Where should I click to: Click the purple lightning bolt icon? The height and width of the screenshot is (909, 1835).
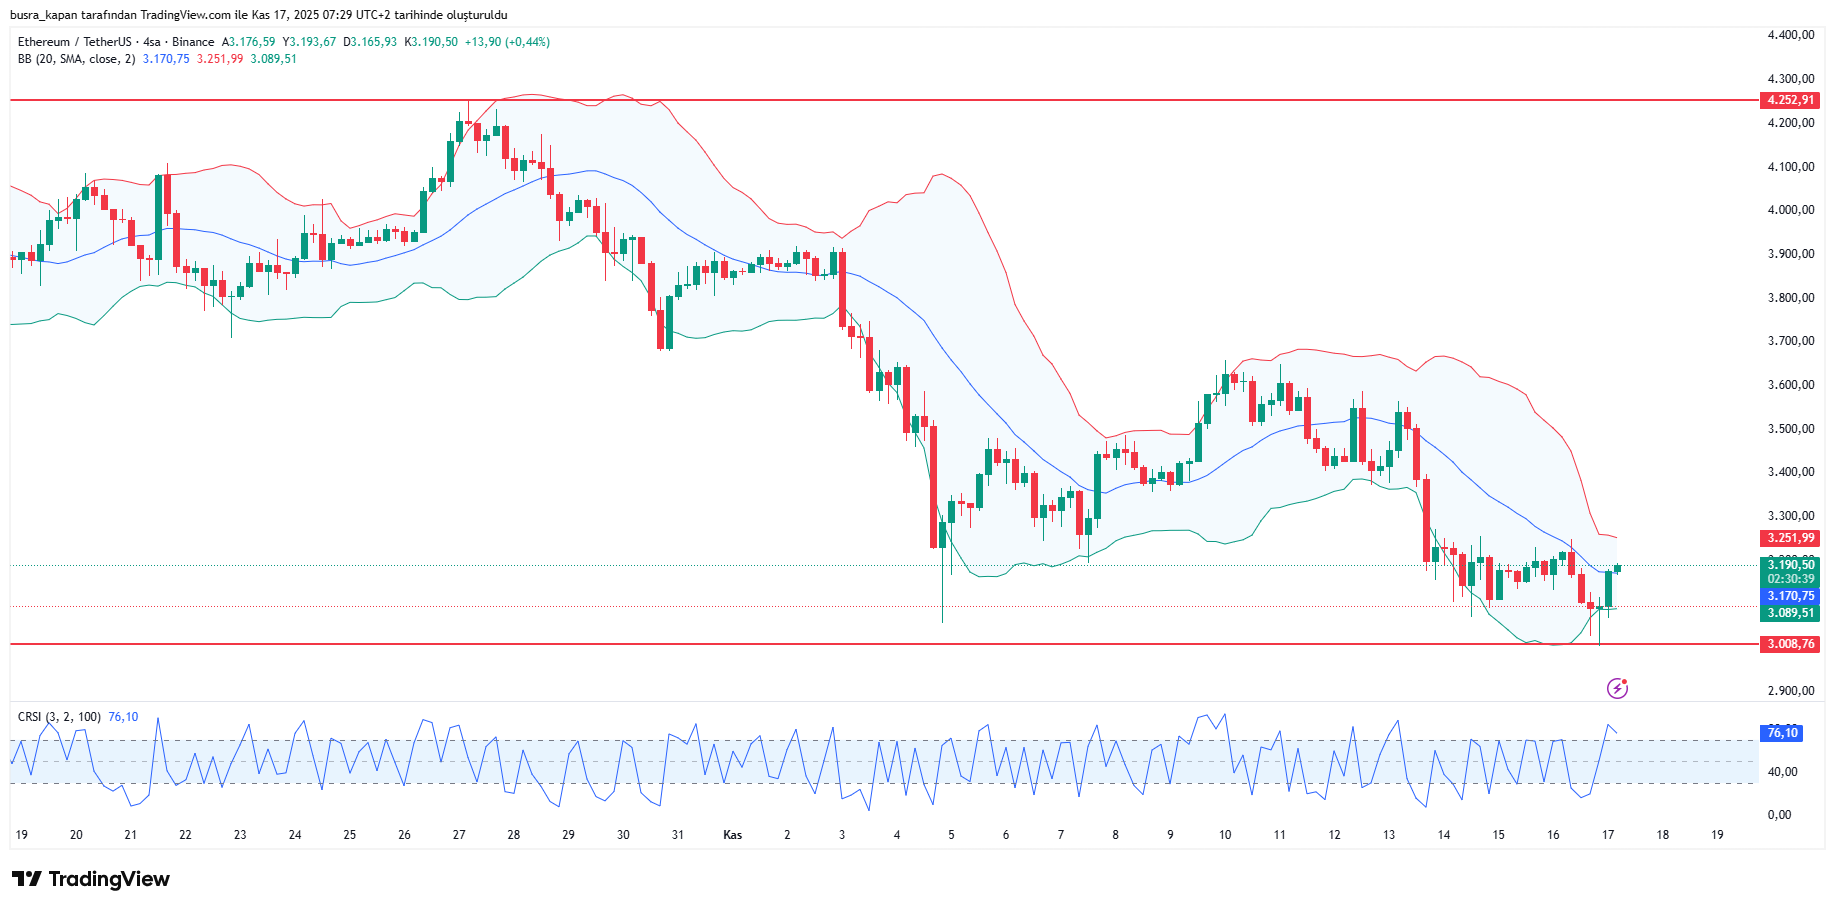(1617, 688)
